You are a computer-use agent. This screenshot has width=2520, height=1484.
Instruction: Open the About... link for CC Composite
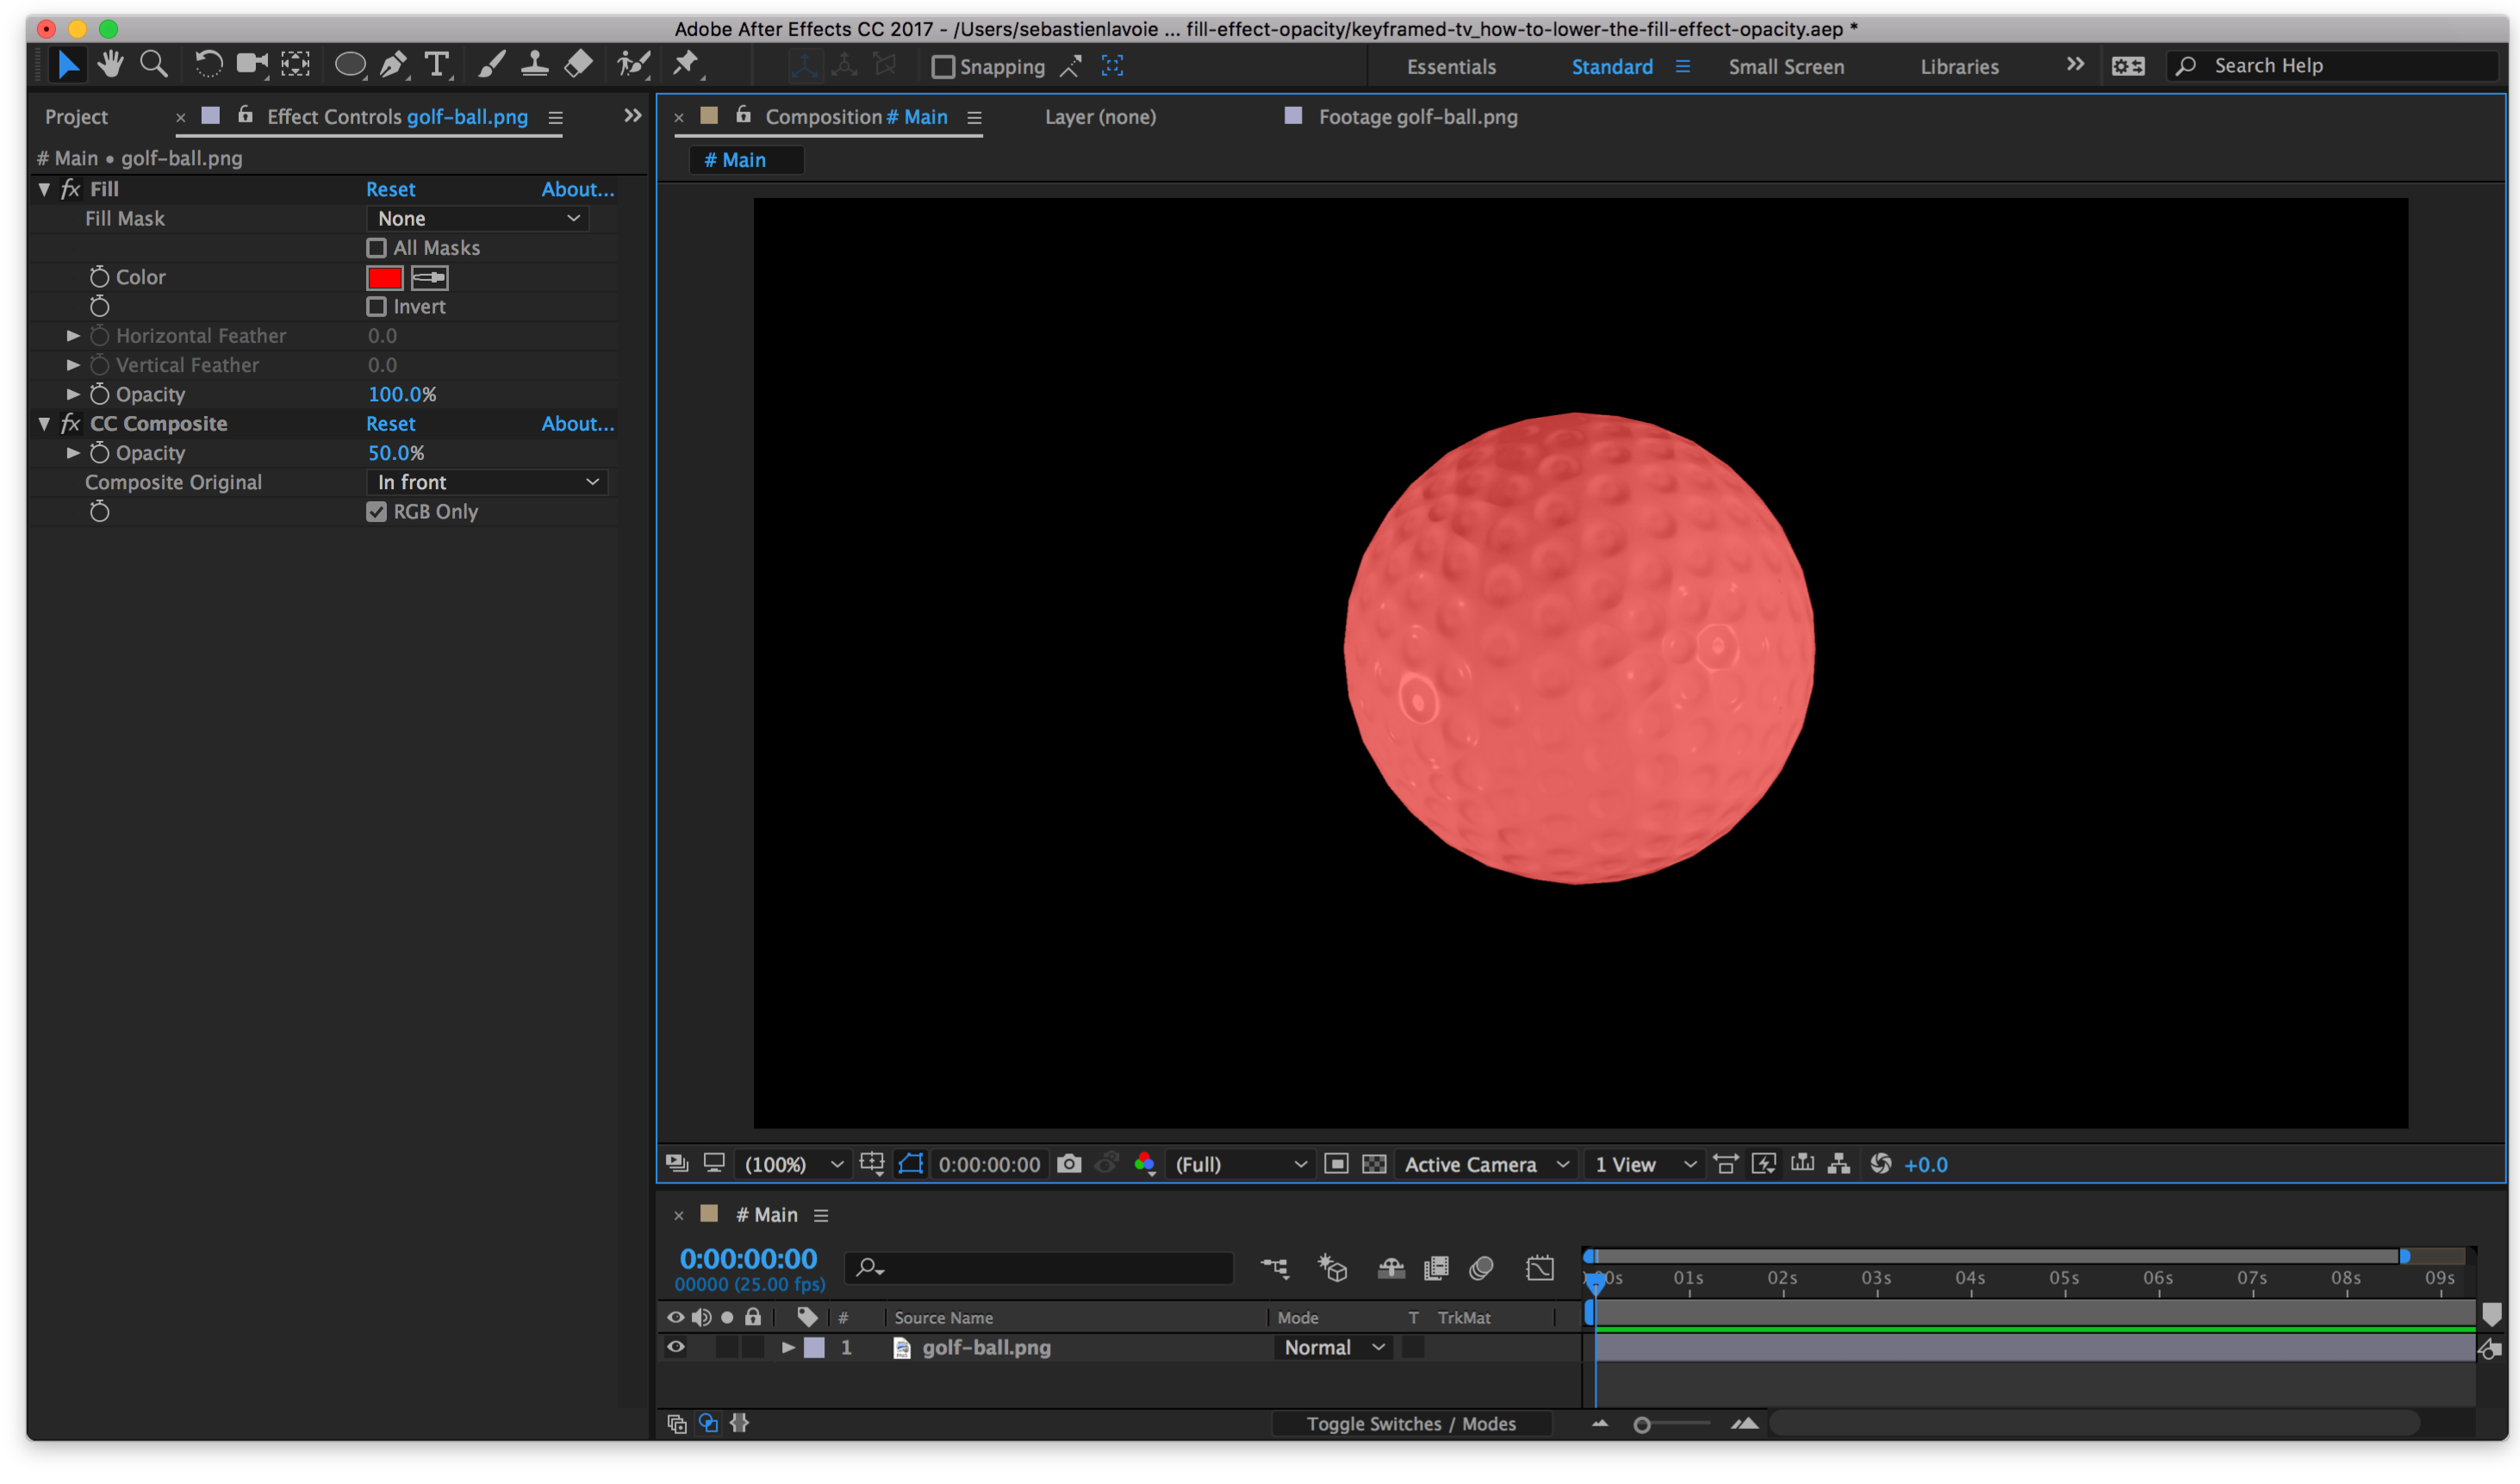point(578,423)
